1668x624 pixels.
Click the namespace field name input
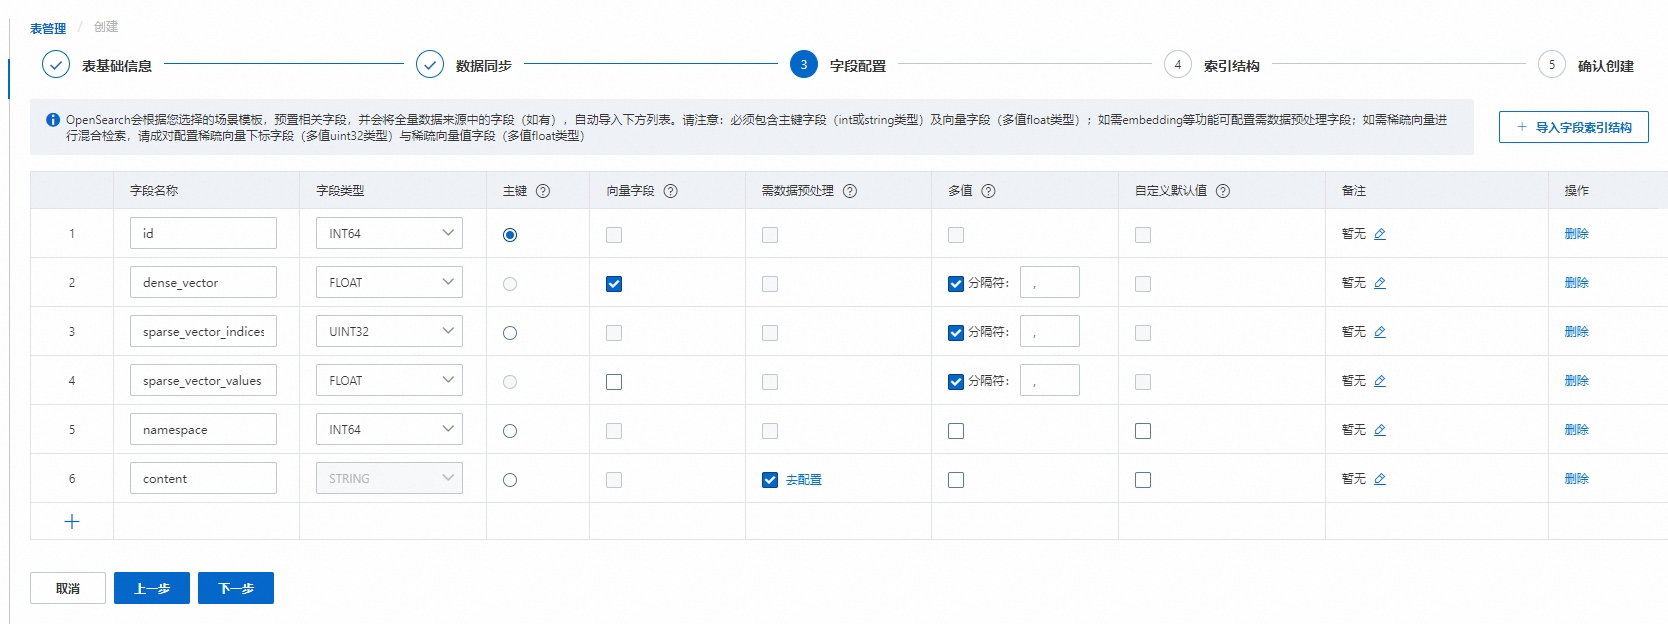(203, 429)
